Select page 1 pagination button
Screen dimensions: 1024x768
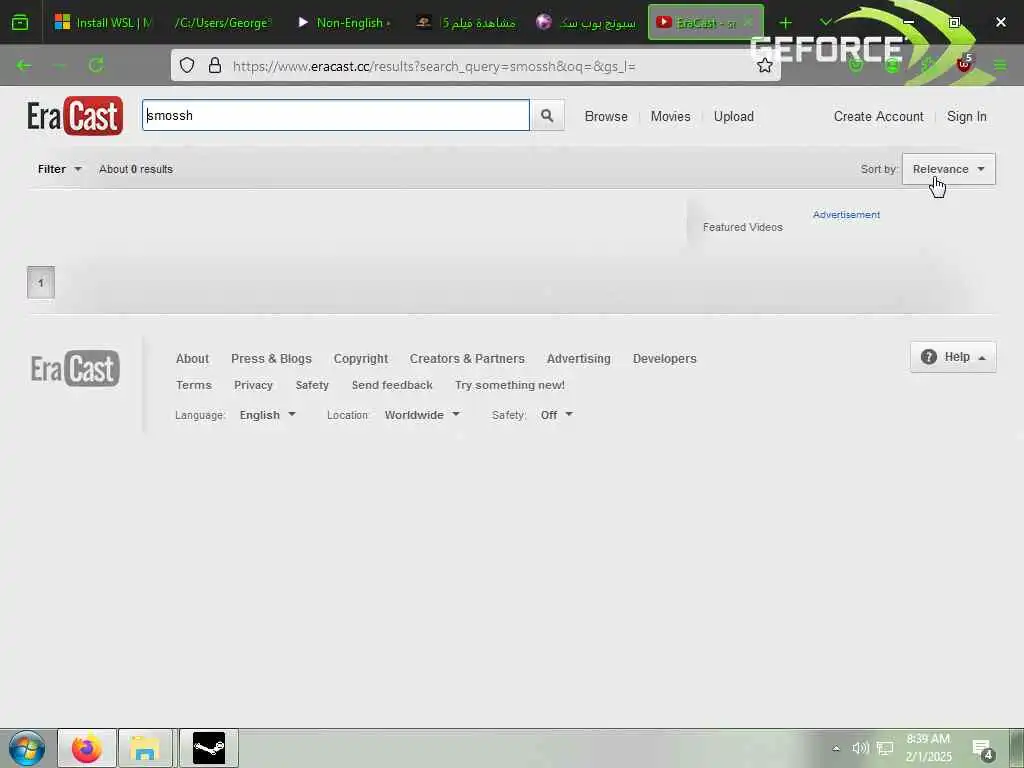click(x=40, y=283)
